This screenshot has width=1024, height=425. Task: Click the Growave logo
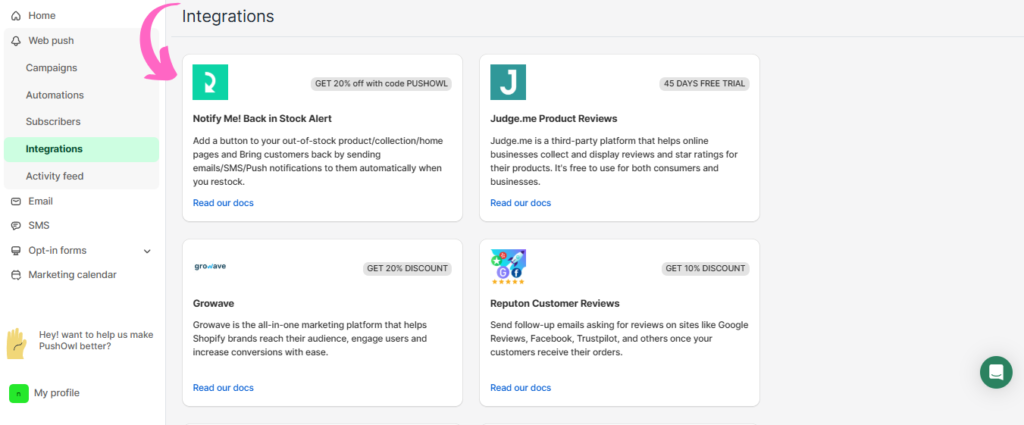210,266
